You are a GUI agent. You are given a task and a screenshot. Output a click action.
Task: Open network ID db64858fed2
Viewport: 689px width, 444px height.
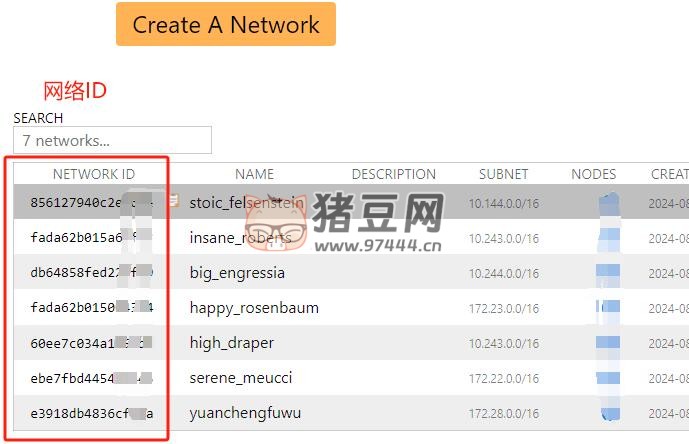(91, 273)
